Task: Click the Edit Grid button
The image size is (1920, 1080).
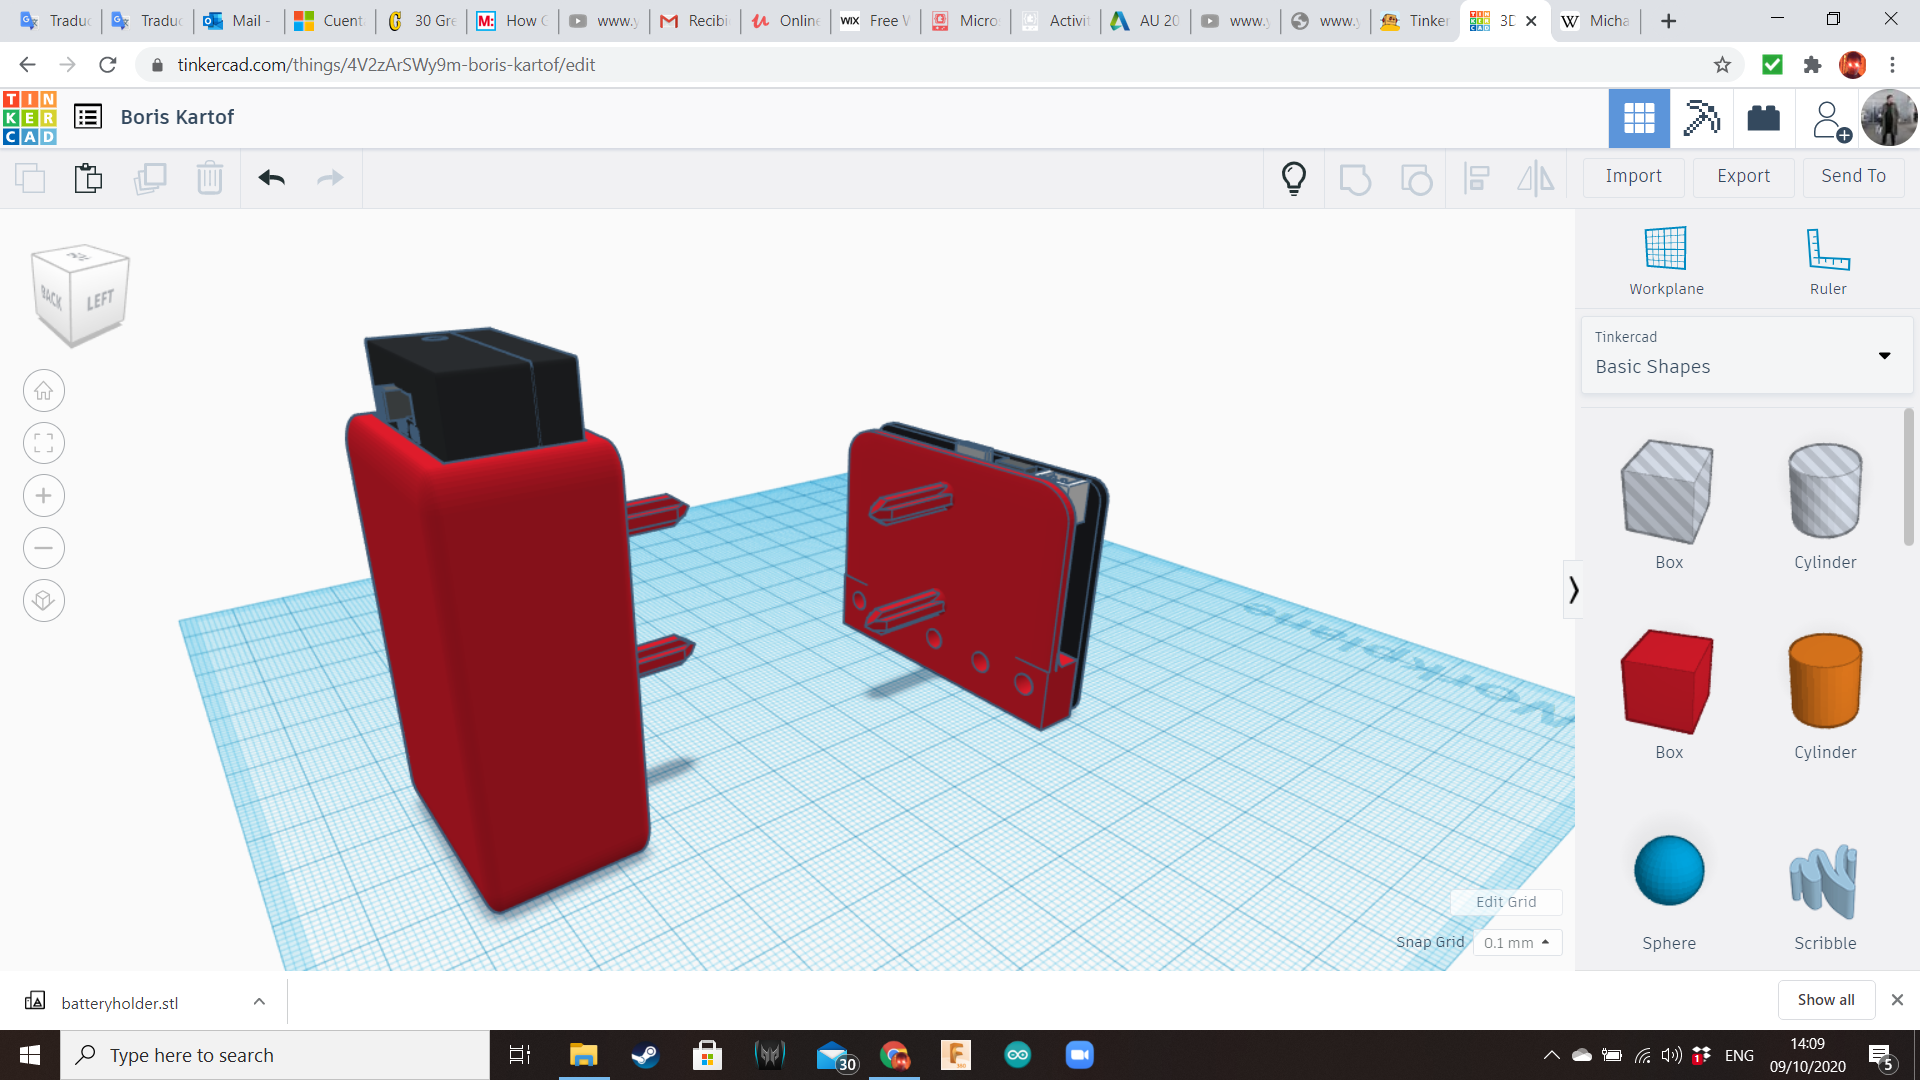Action: point(1505,901)
